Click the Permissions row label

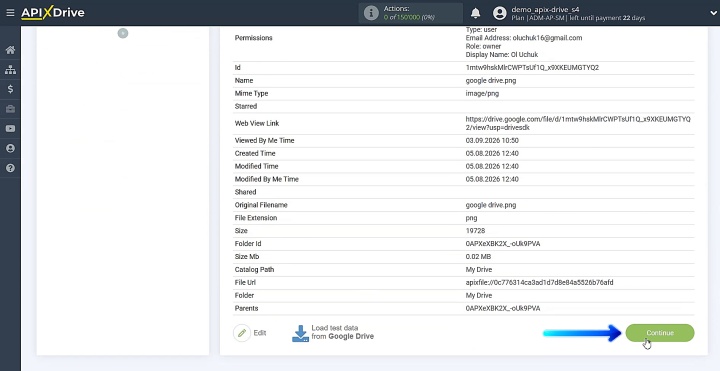click(253, 38)
